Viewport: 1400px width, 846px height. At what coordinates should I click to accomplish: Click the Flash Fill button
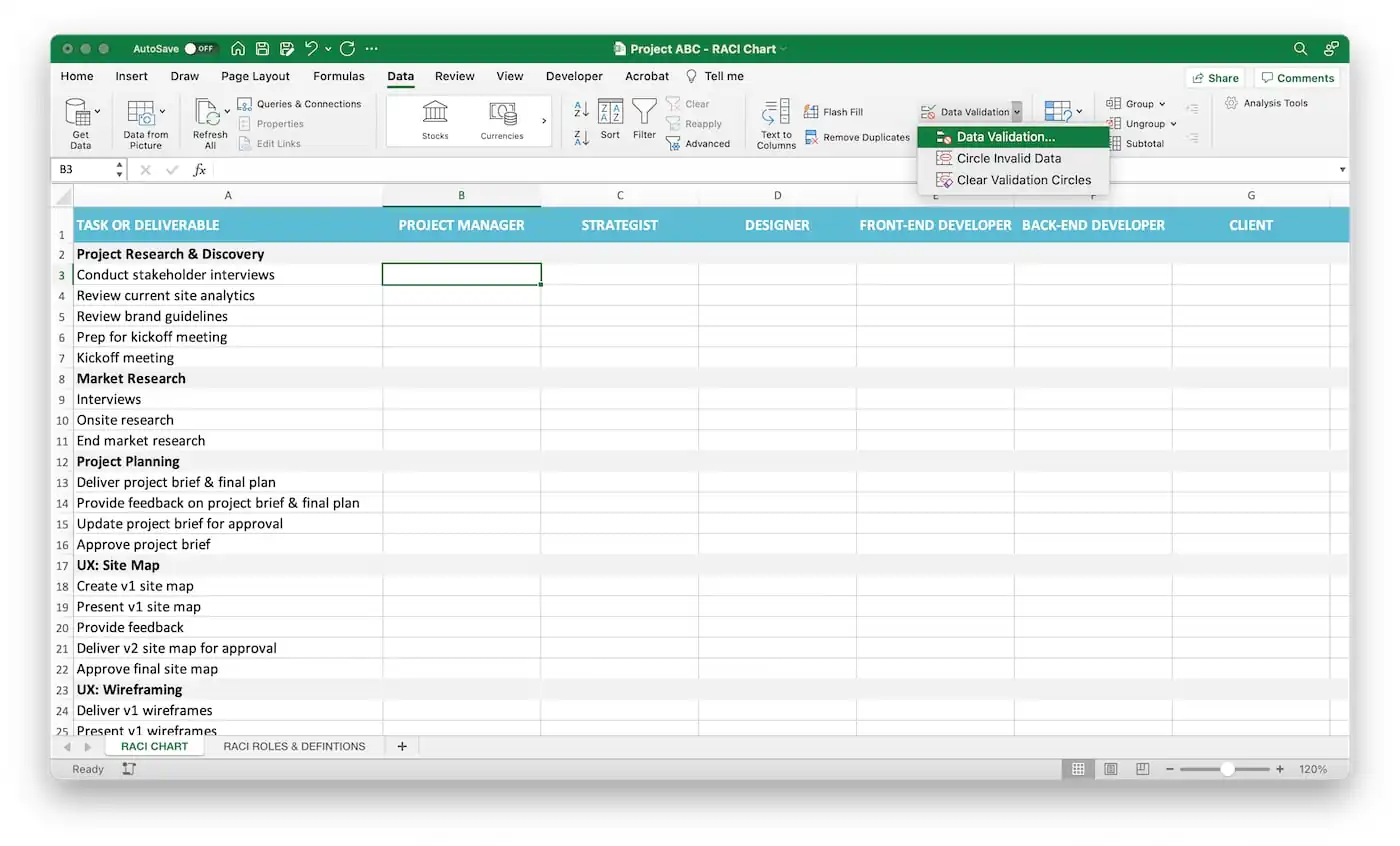tap(833, 112)
